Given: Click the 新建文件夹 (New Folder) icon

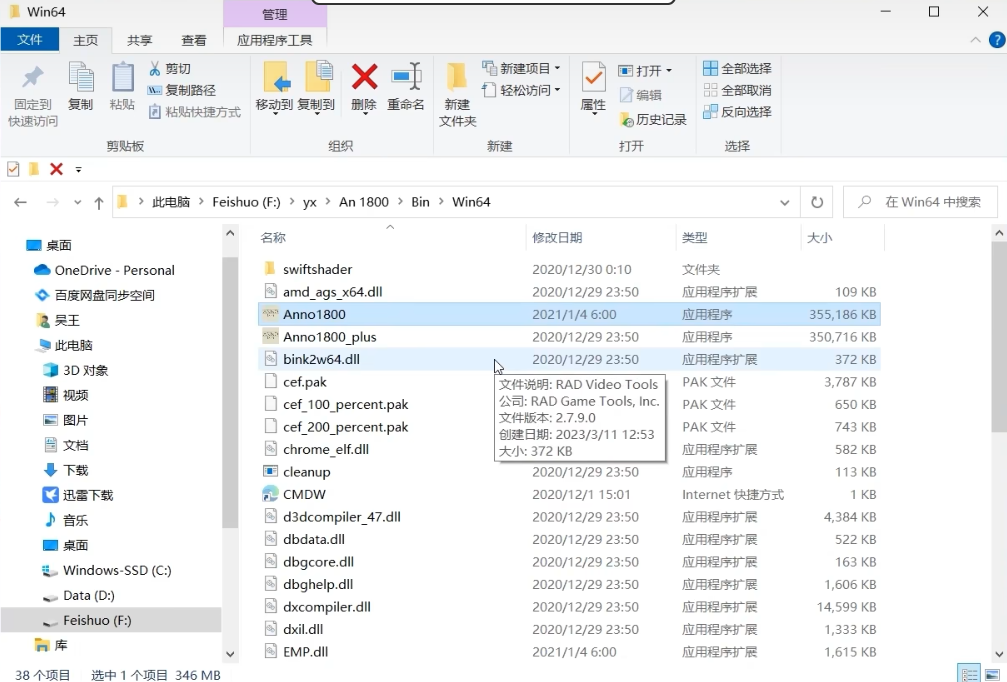Looking at the screenshot, I should pyautogui.click(x=457, y=78).
